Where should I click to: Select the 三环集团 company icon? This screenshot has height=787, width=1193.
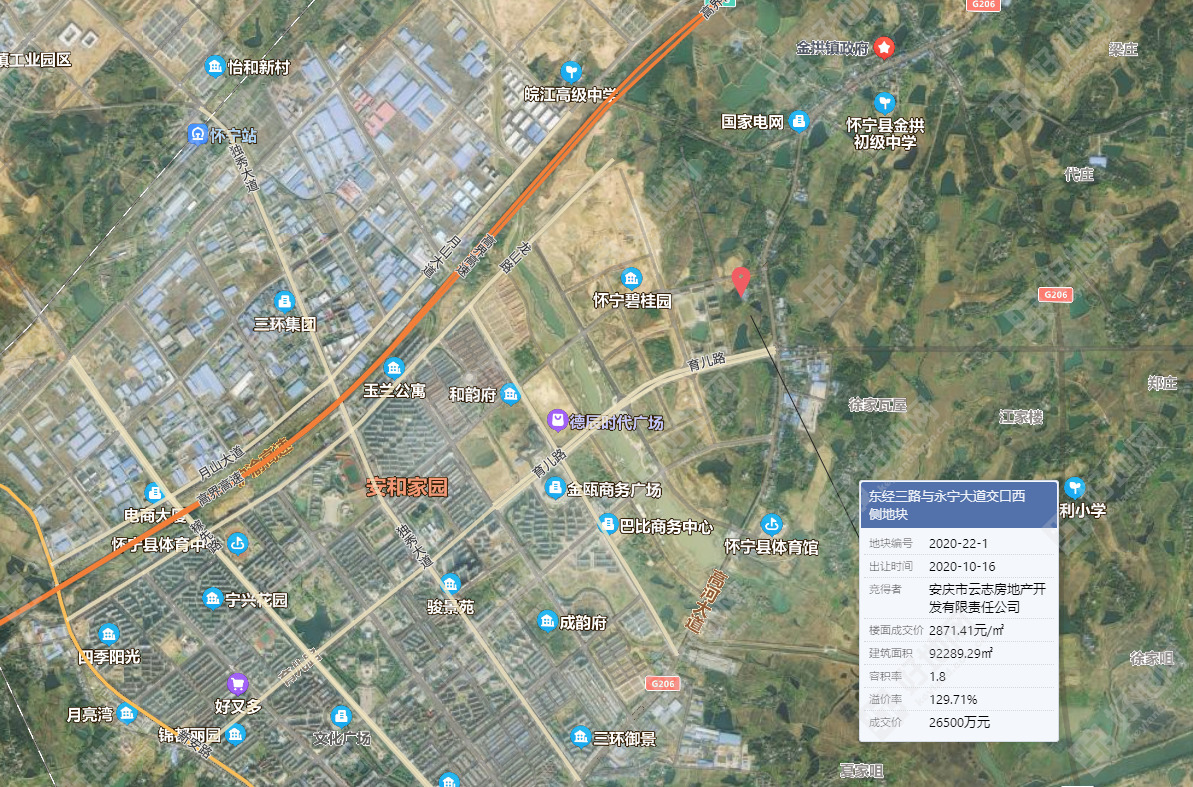285,301
